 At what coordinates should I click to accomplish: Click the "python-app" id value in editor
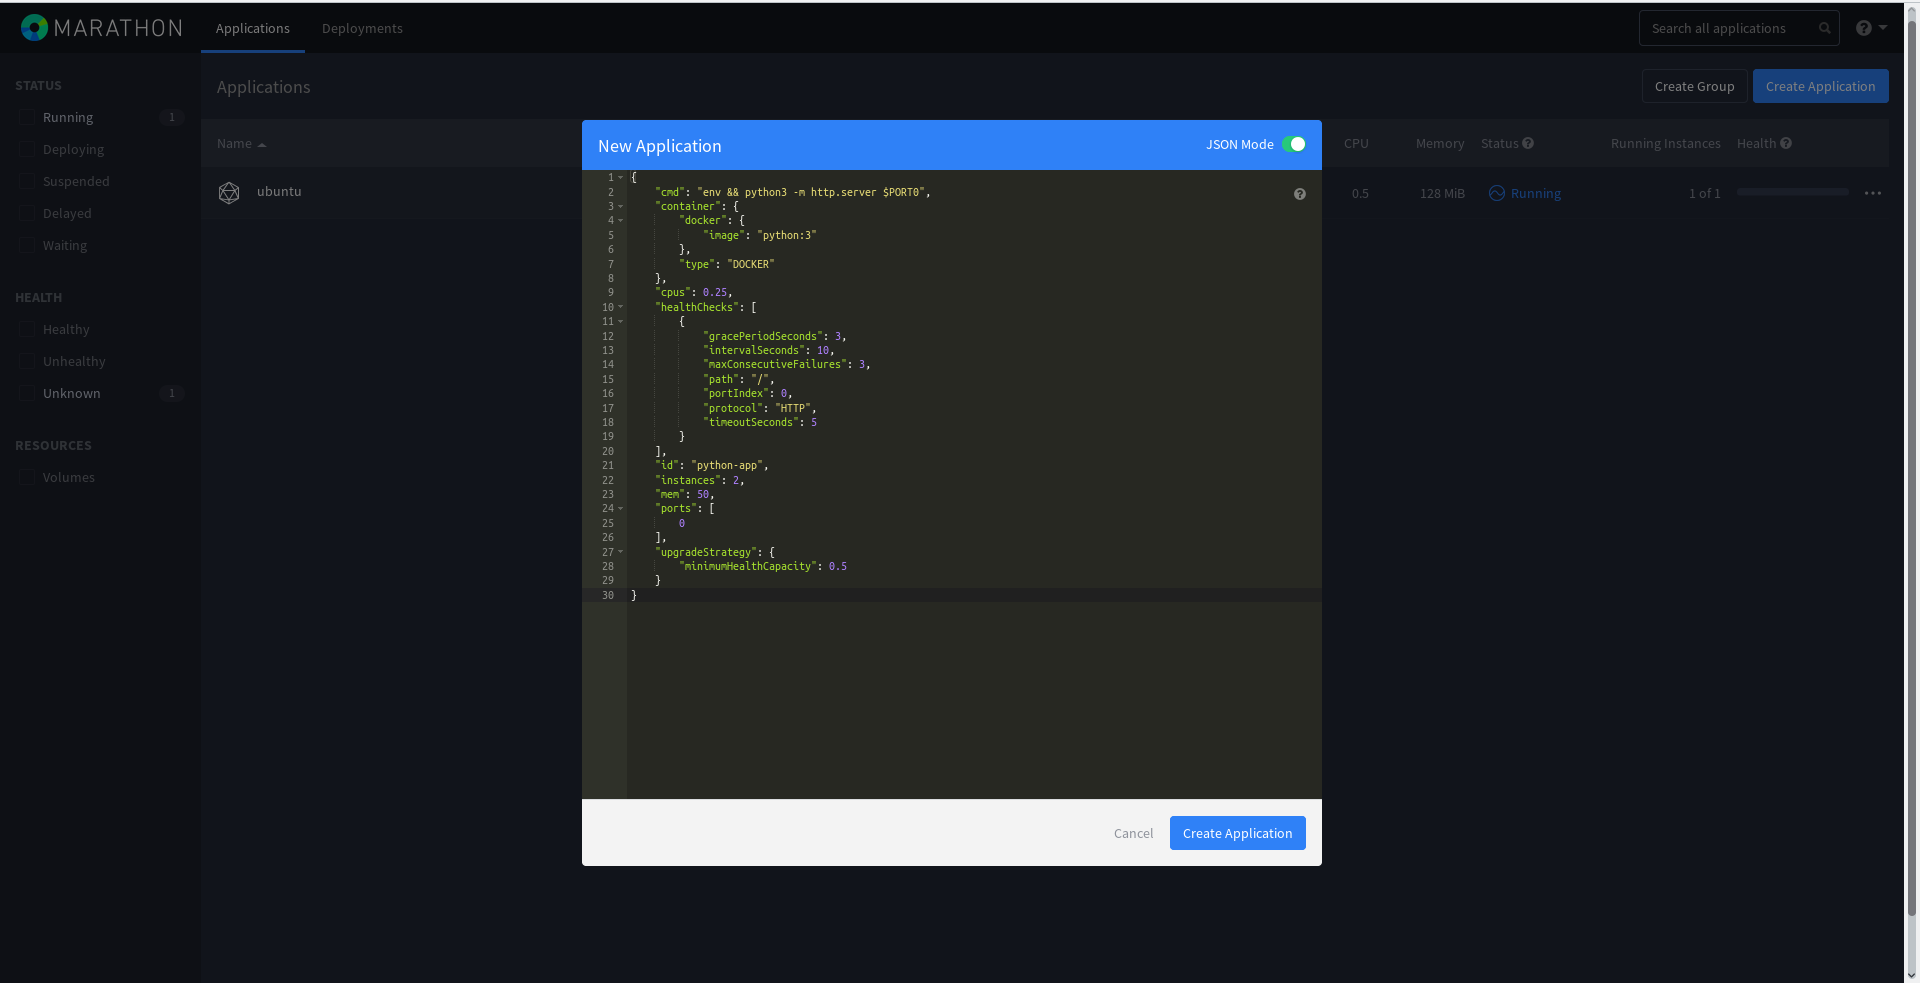(x=727, y=466)
